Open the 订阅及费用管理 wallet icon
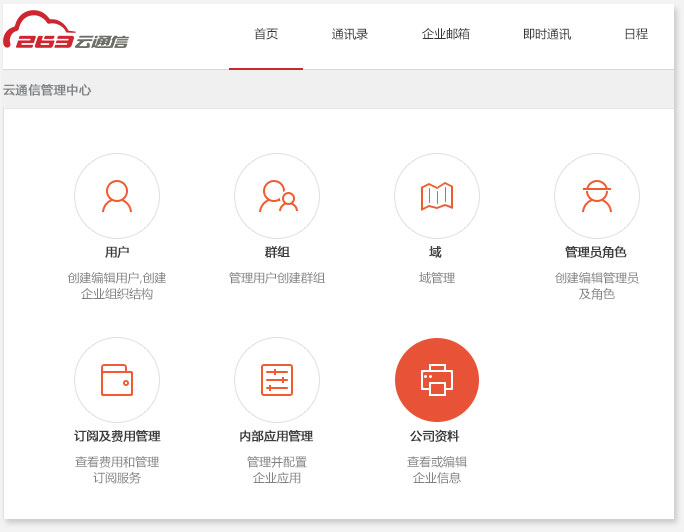This screenshot has height=532, width=684. (117, 380)
